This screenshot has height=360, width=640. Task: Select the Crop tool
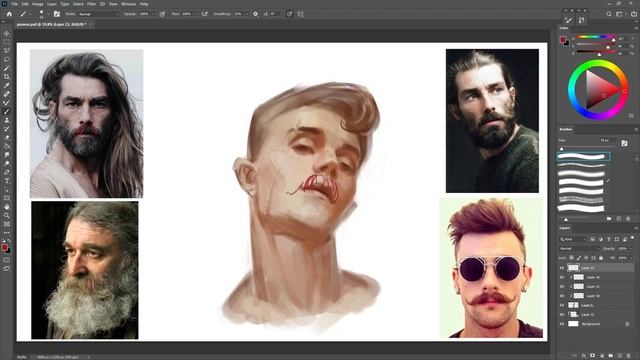click(7, 76)
